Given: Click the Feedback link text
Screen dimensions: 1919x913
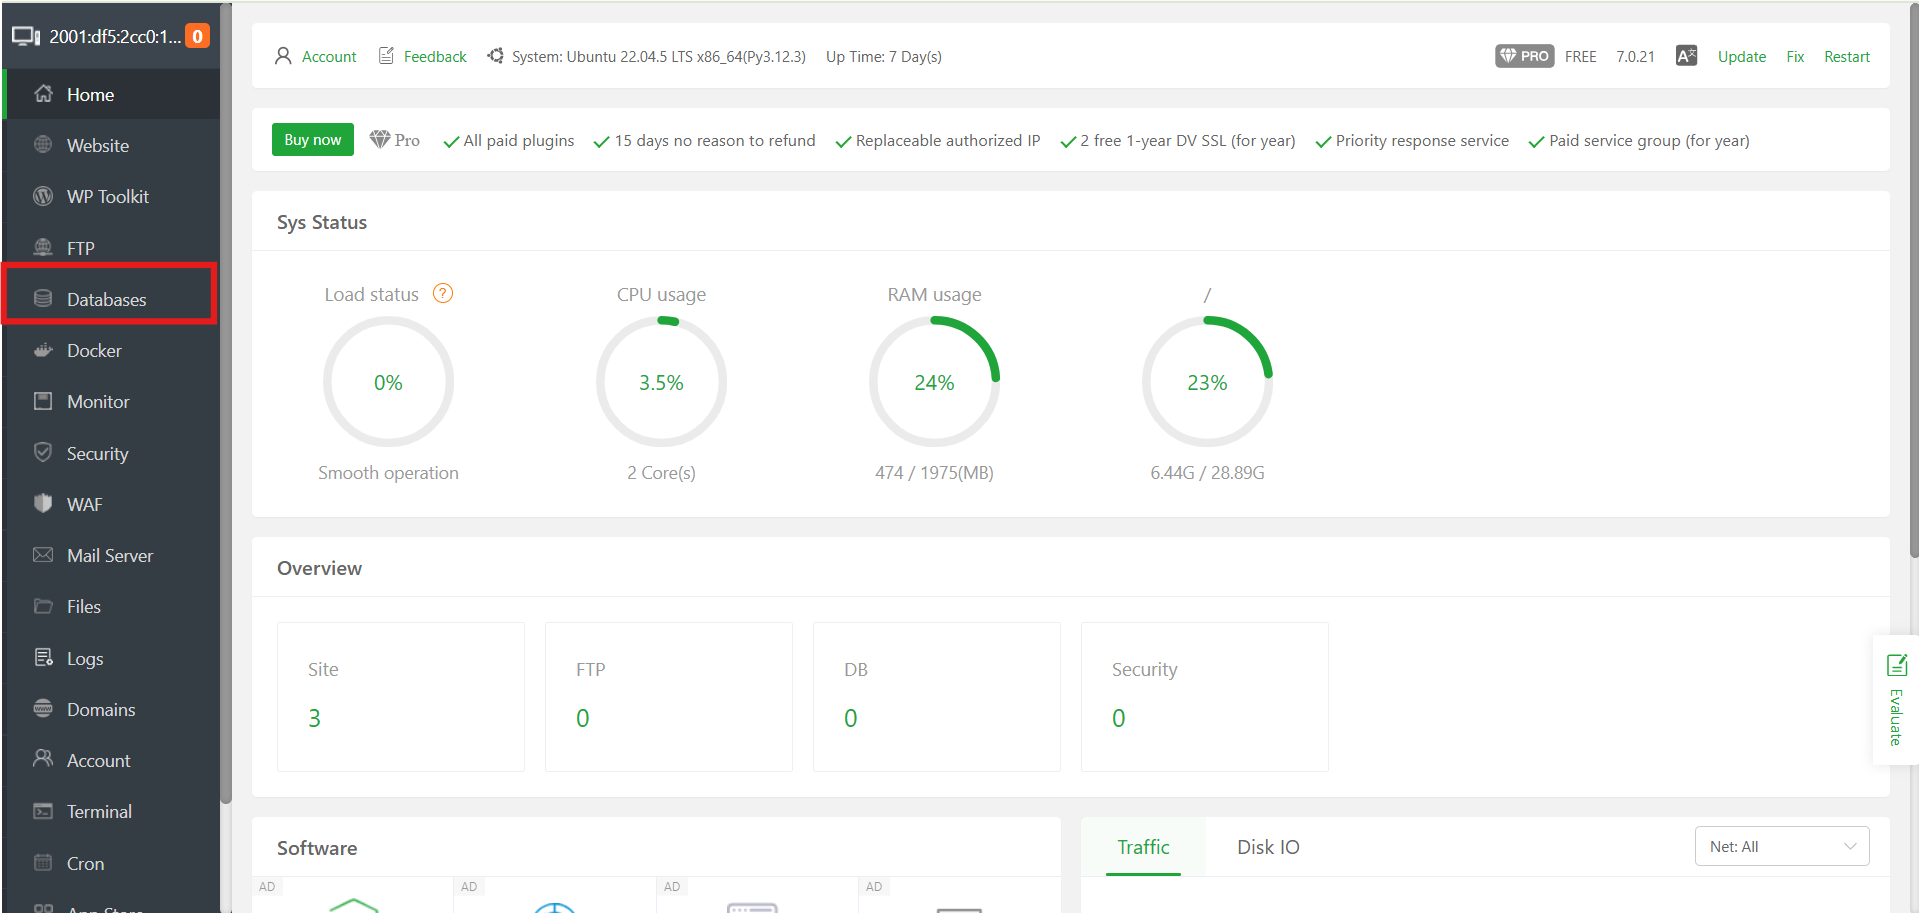Looking at the screenshot, I should point(435,56).
